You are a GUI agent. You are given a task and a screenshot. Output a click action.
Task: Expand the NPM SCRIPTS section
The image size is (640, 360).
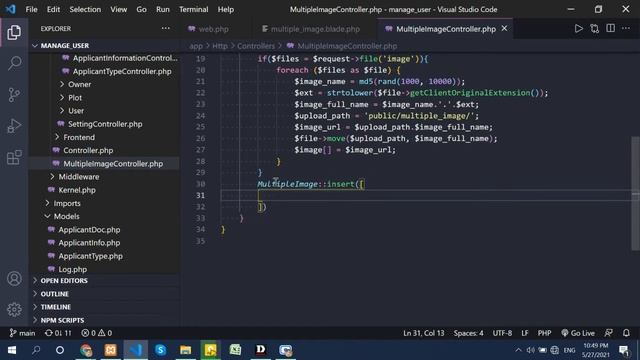pyautogui.click(x=62, y=320)
